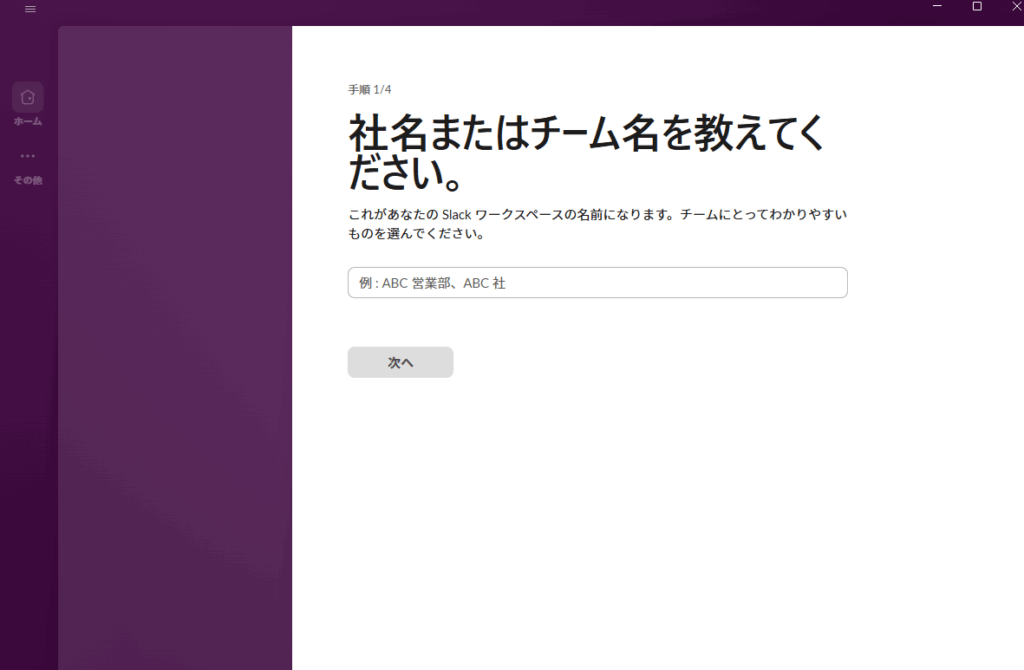Image resolution: width=1024 pixels, height=670 pixels.
Task: Close the Slack window
Action: point(1015,7)
